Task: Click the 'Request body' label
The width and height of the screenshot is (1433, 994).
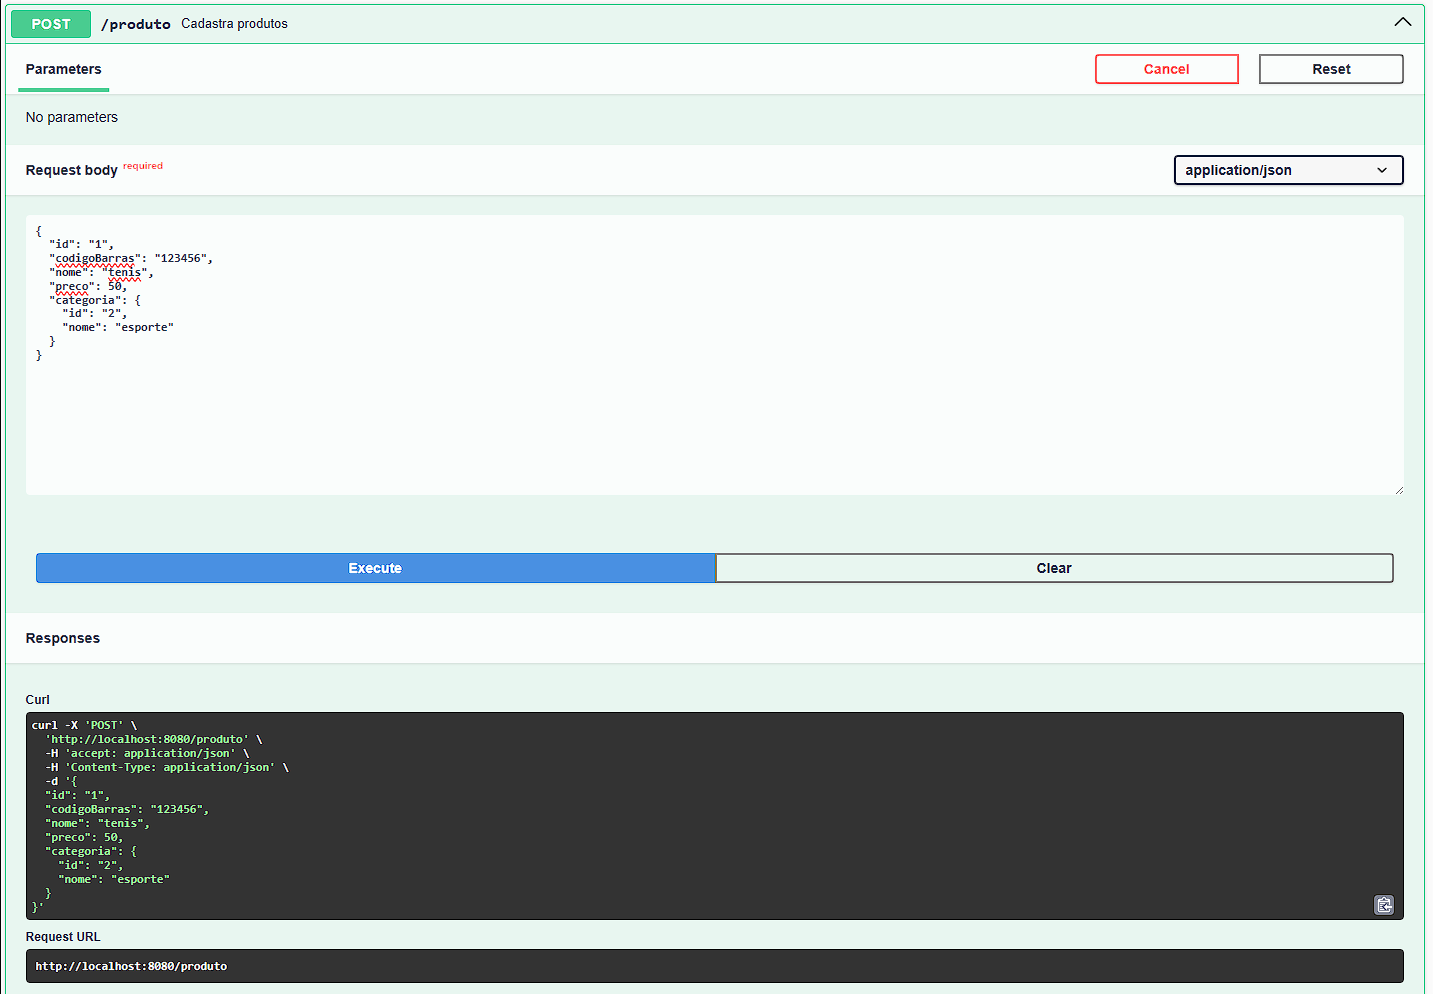Action: click(72, 170)
